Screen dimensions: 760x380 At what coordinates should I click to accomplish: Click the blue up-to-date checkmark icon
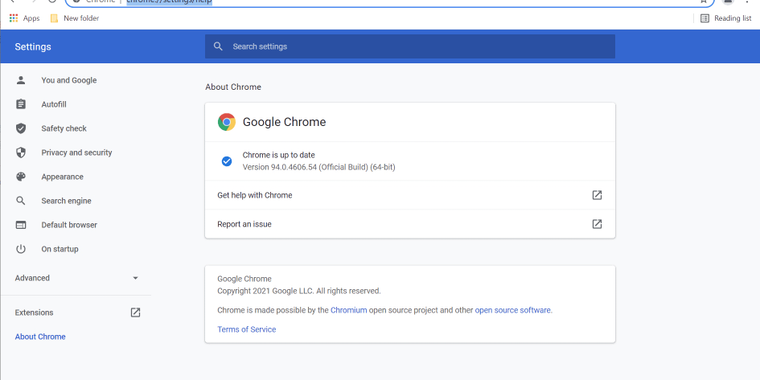point(226,161)
